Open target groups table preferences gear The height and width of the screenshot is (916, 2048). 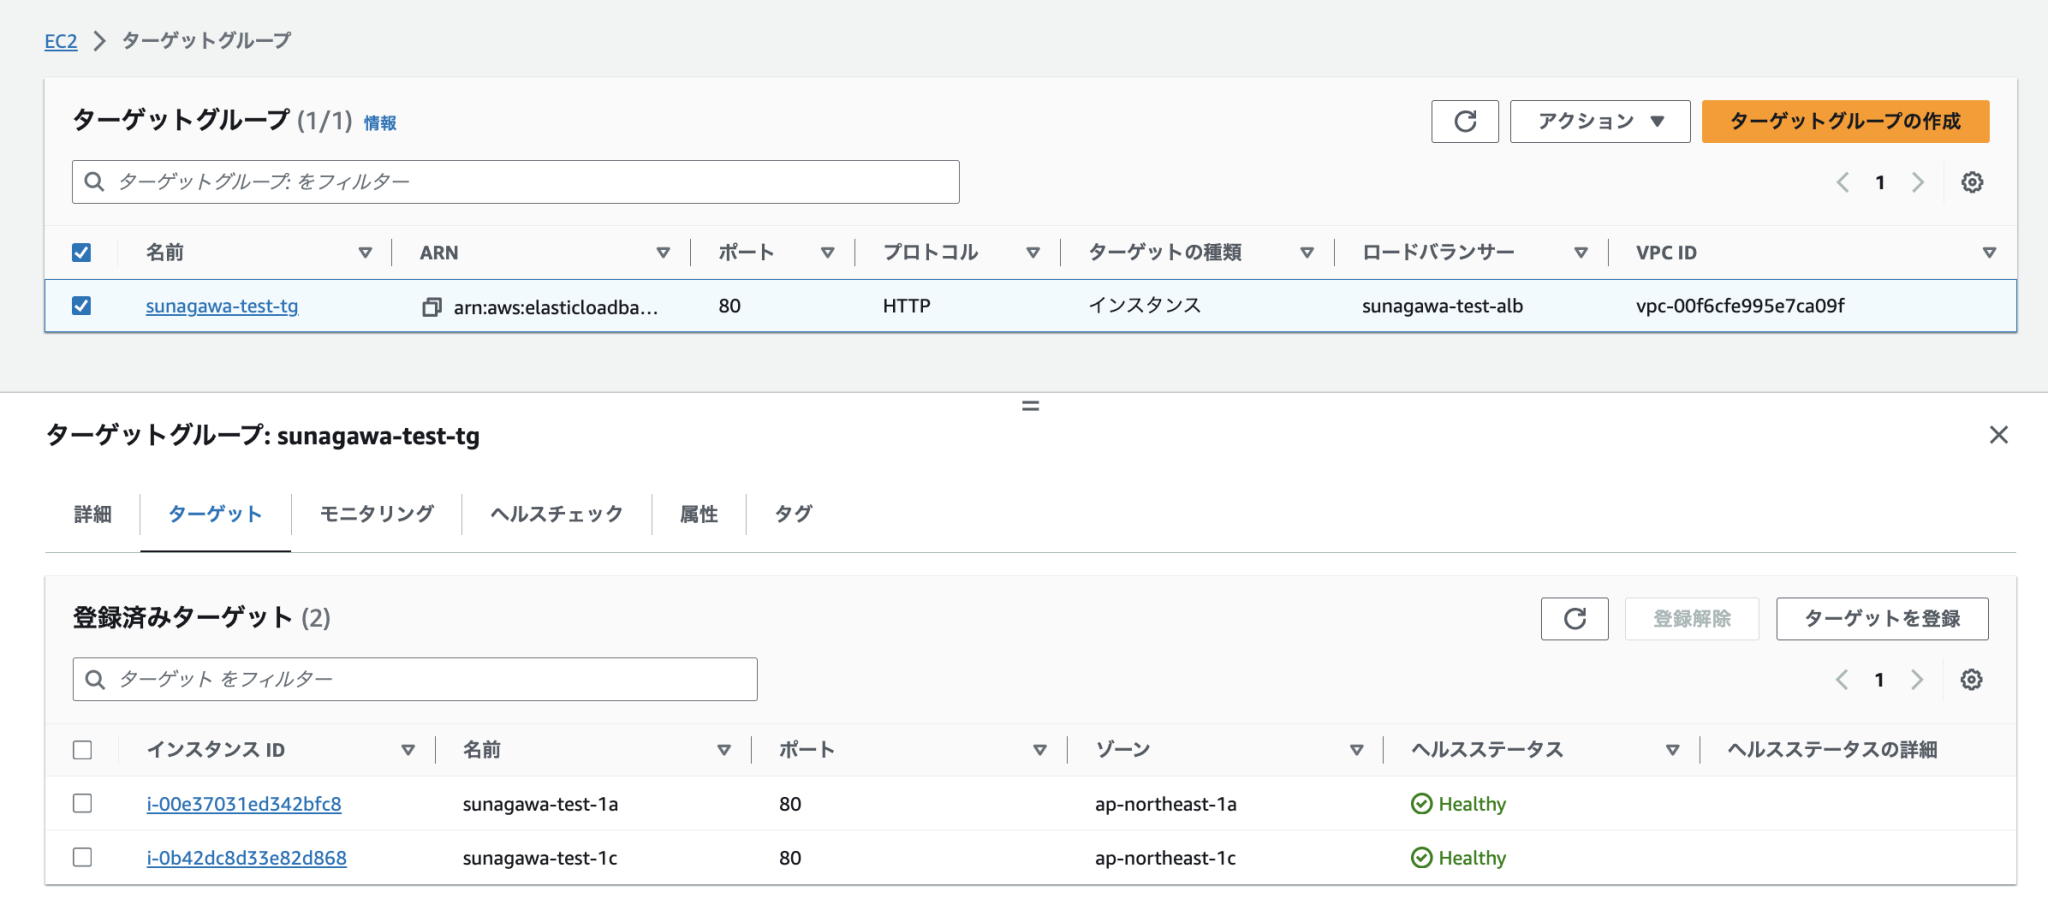click(x=1972, y=182)
